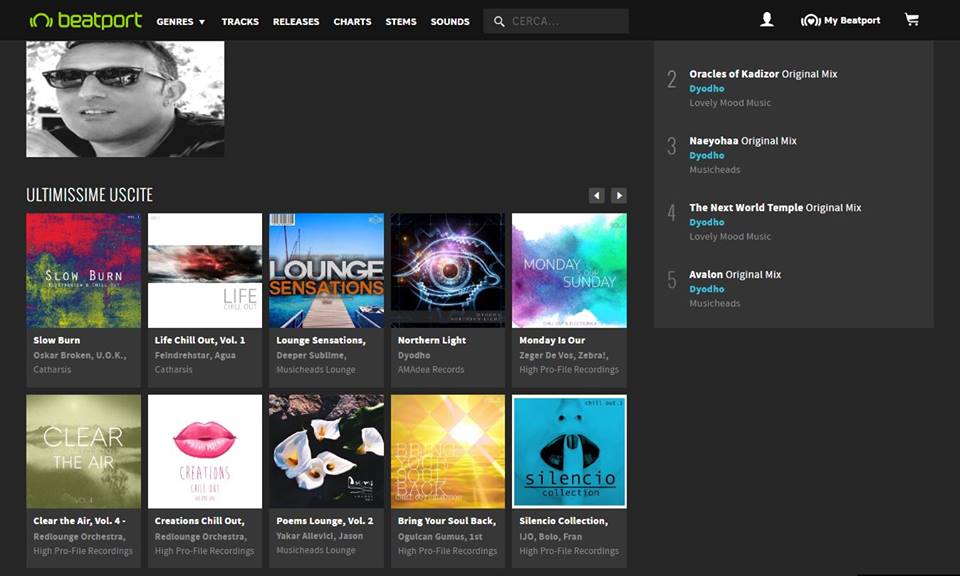
Task: Open the Sounds section
Action: coord(450,21)
